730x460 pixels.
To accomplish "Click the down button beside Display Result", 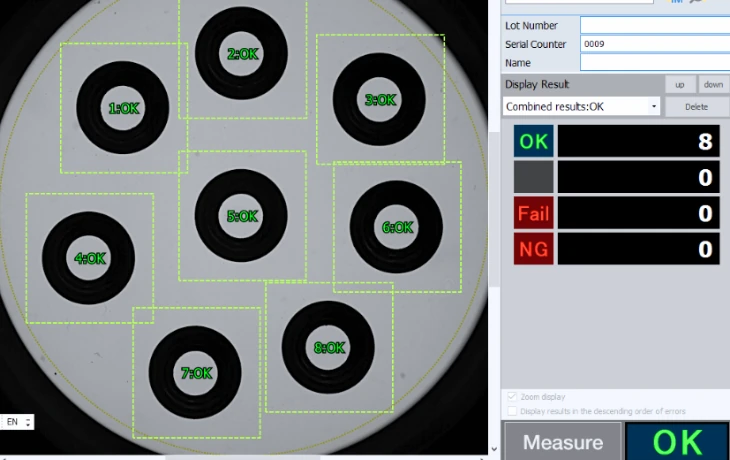I will click(x=712, y=84).
